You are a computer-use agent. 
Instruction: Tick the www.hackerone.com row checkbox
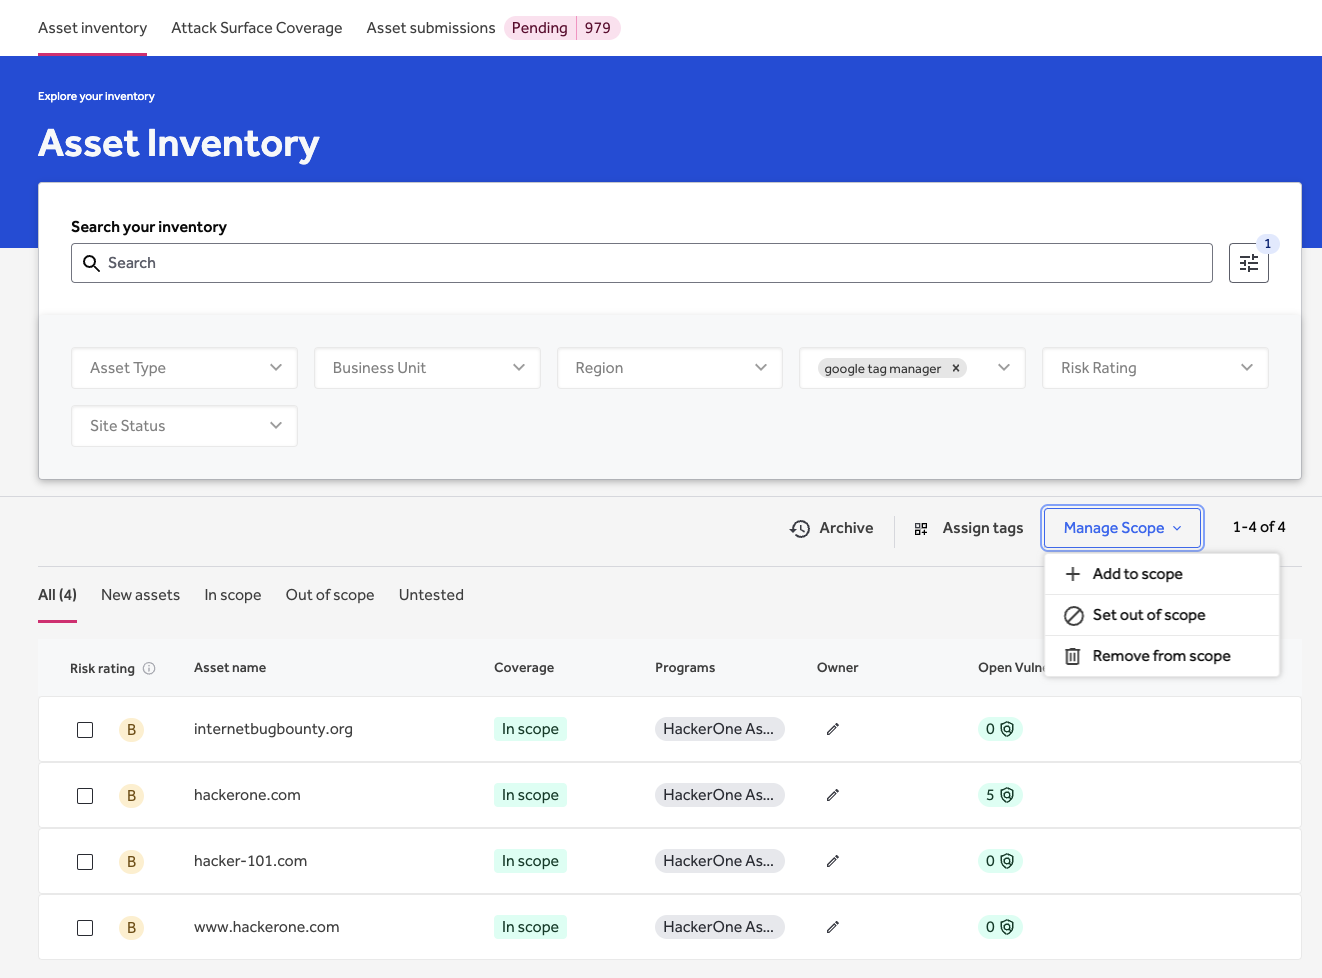pyautogui.click(x=85, y=928)
